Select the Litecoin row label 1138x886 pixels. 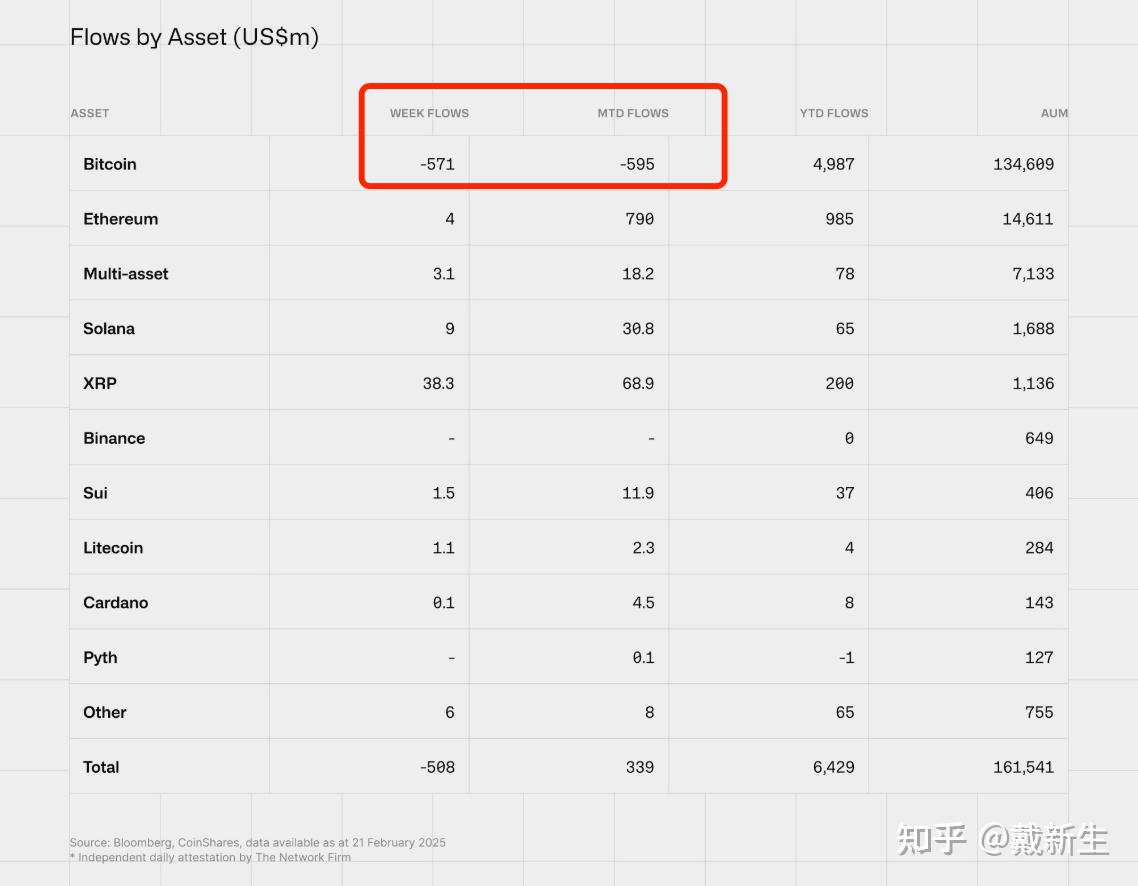[x=113, y=547]
